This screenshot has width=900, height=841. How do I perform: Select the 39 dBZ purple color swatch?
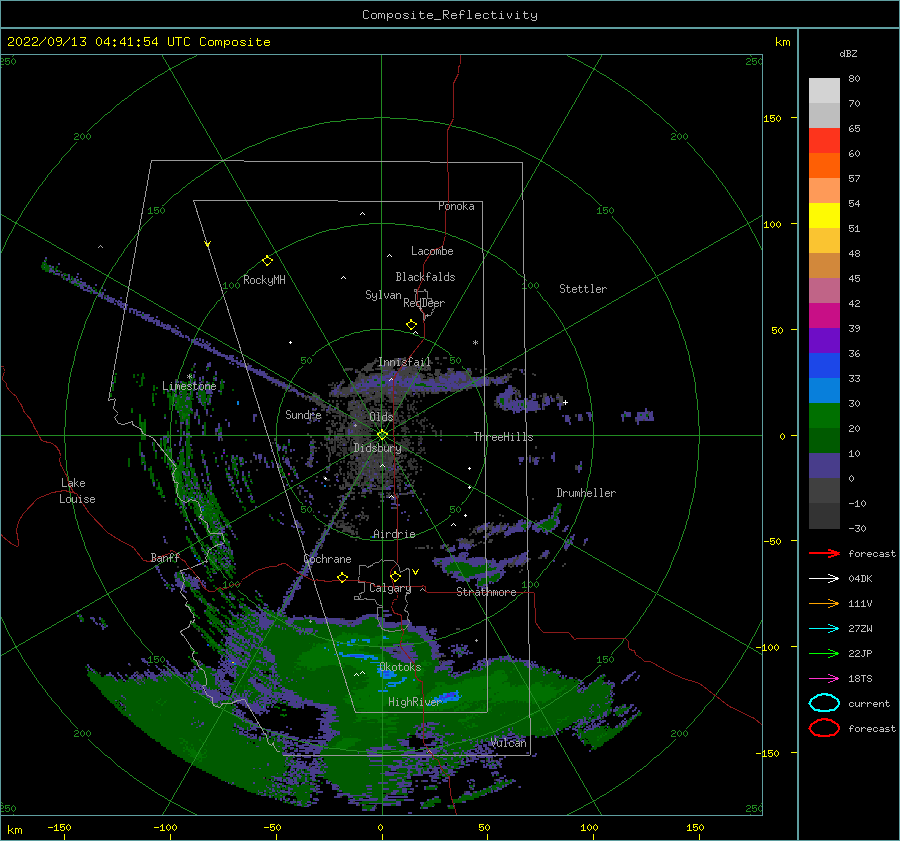click(x=824, y=340)
